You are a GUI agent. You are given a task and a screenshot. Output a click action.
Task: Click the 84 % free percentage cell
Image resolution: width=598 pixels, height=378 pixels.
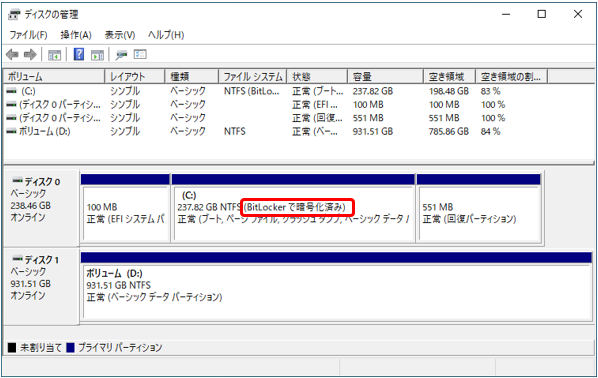(x=490, y=131)
